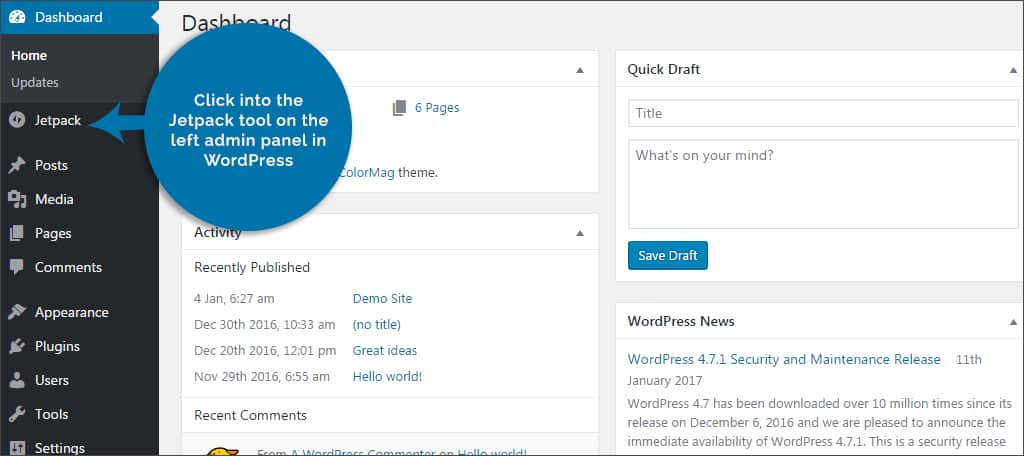Open the 6 Pages link
The width and height of the screenshot is (1024, 456).
[437, 108]
